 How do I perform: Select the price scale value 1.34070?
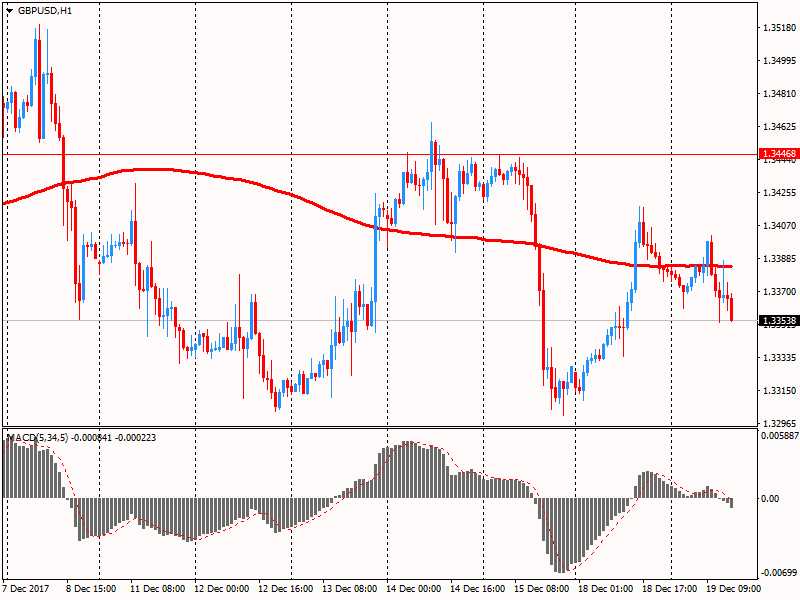(x=780, y=225)
